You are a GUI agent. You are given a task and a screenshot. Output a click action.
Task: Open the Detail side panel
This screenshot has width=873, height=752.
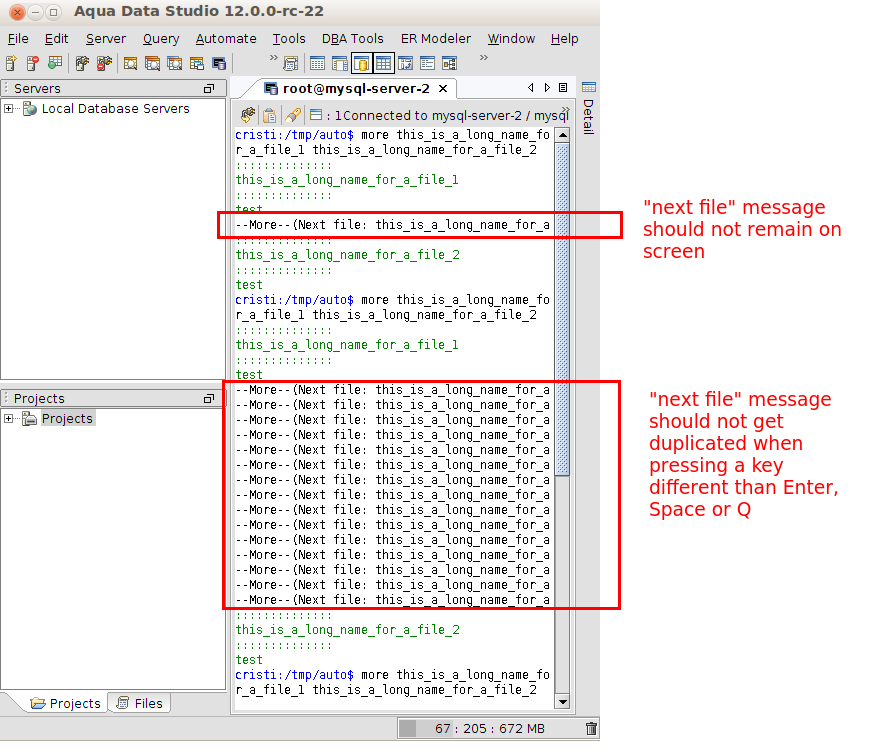[x=588, y=117]
